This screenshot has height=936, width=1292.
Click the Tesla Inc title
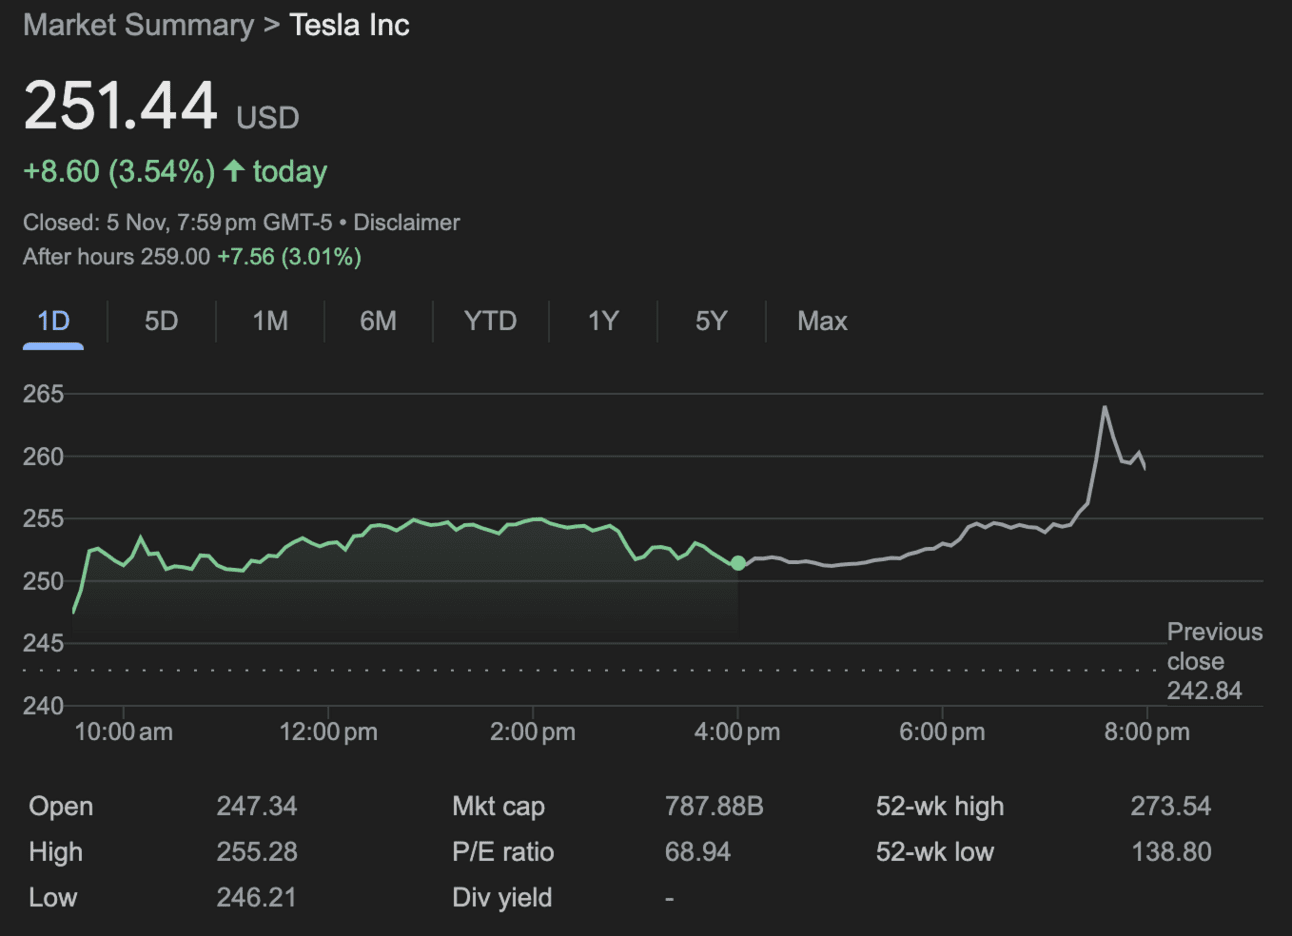349,25
